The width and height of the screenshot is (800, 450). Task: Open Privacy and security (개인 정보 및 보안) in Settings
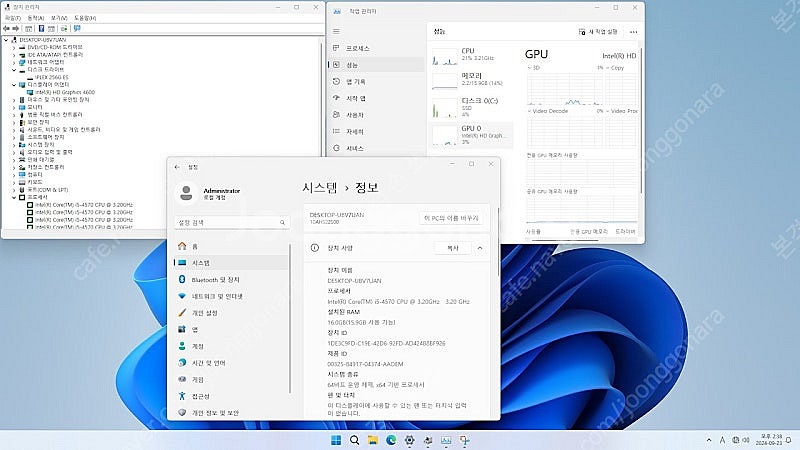click(232, 413)
